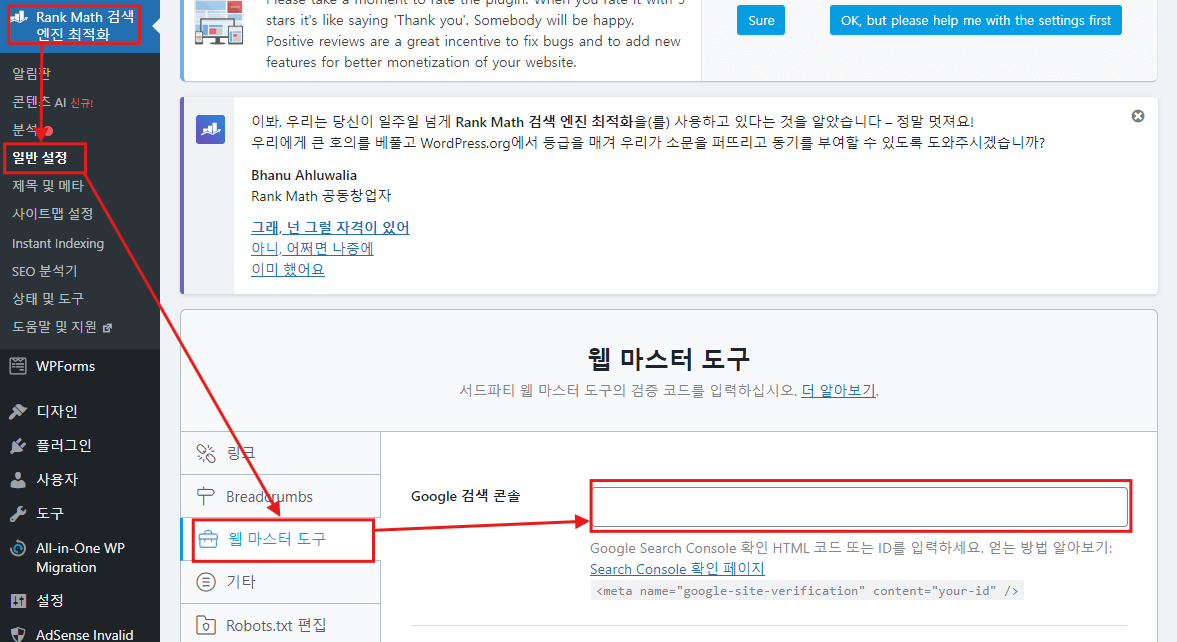Click the 이미 했어요 link
Viewport: 1177px width, 642px height.
point(287,269)
